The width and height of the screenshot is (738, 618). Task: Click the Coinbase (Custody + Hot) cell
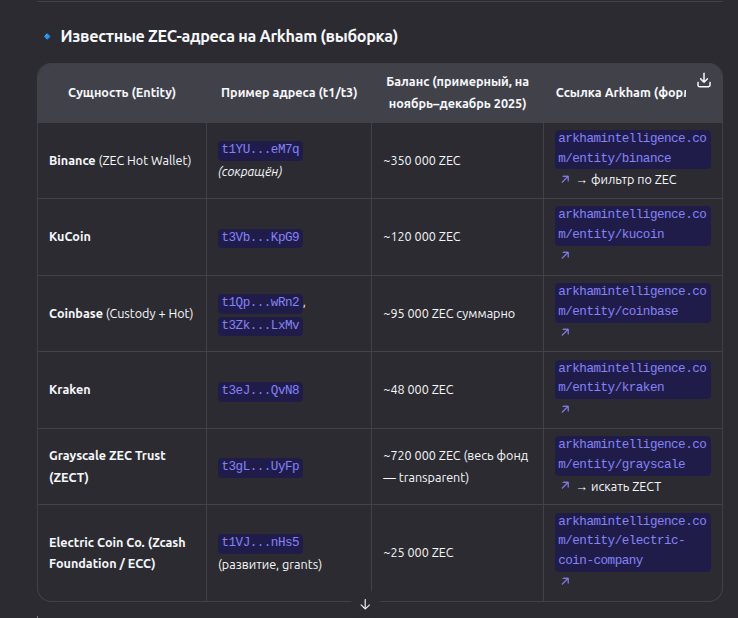tap(121, 314)
